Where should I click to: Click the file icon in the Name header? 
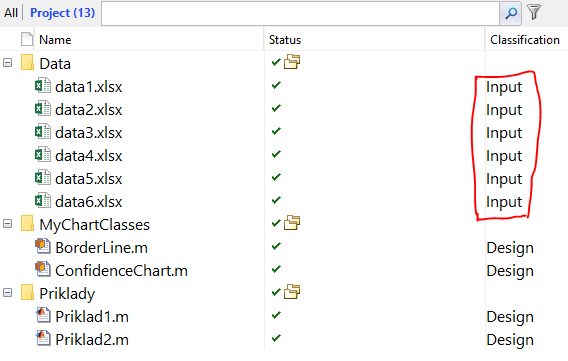[27, 39]
